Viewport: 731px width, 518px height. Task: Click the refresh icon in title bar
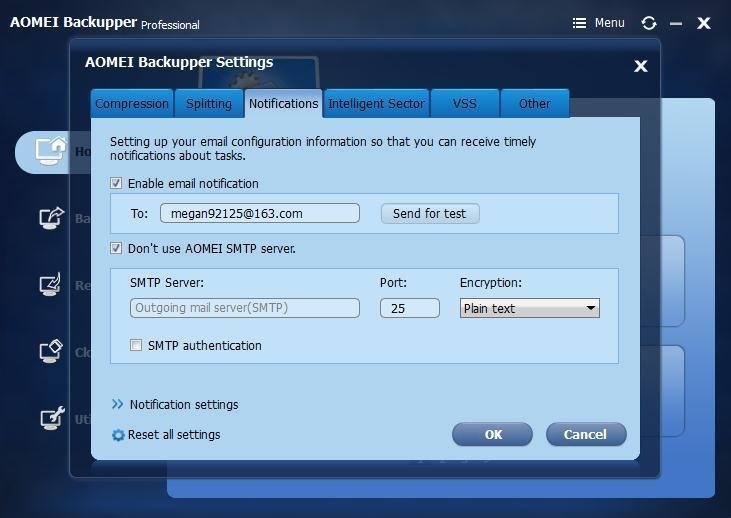(x=648, y=23)
